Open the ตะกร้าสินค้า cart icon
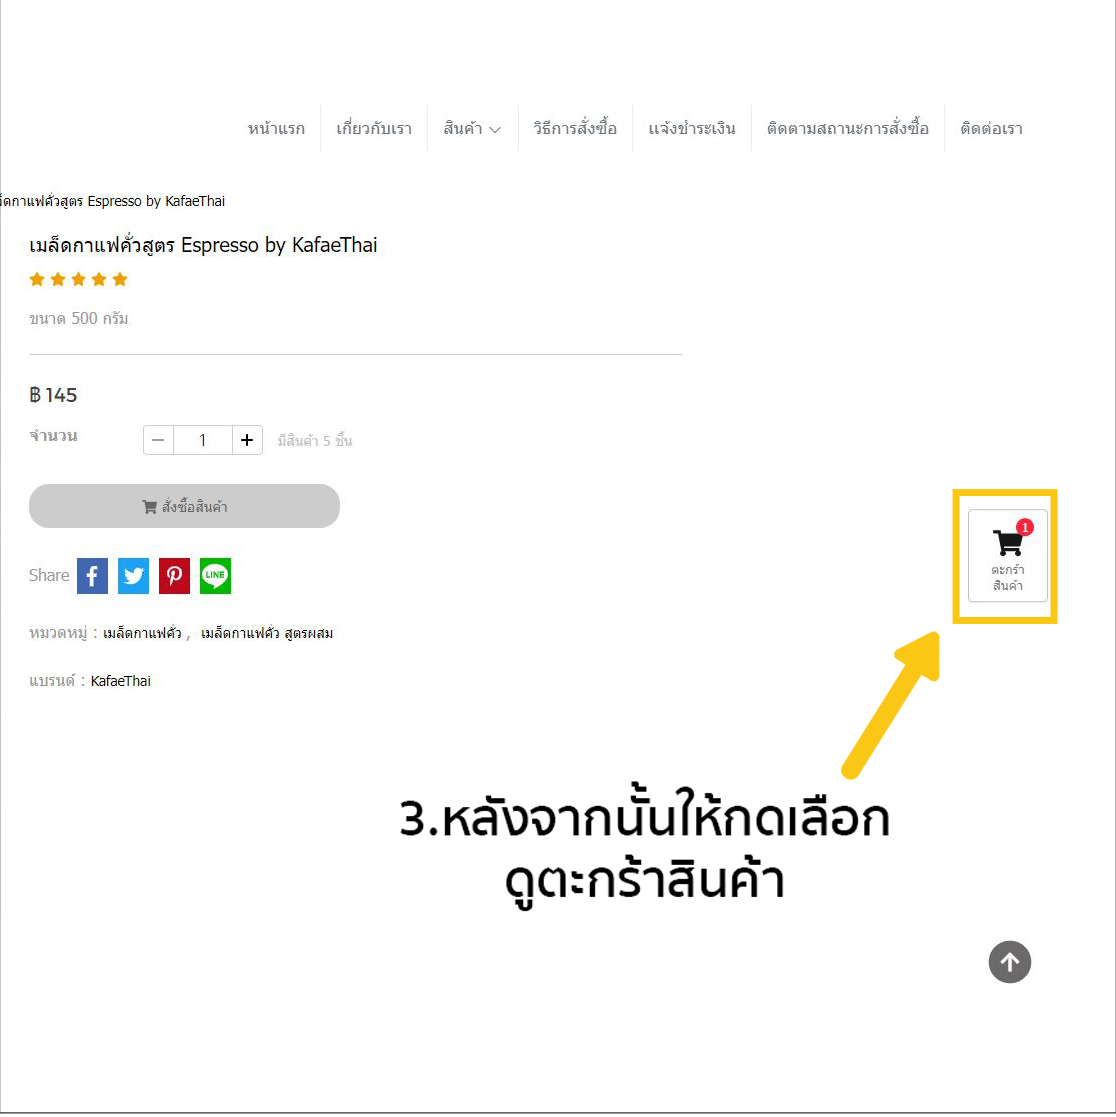The height and width of the screenshot is (1117, 1116). [1007, 556]
